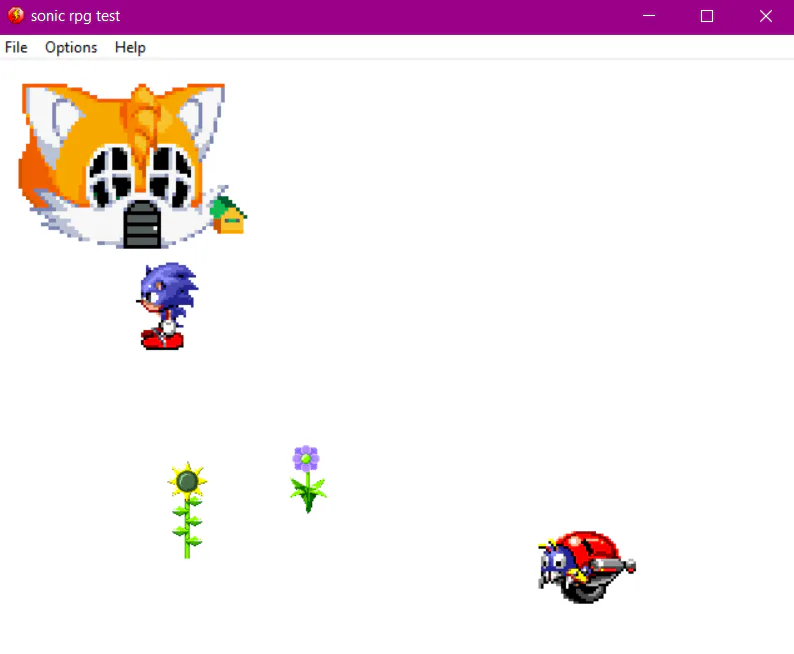
Task: Click the 'sonic rpg test' window title
Action: click(x=75, y=16)
